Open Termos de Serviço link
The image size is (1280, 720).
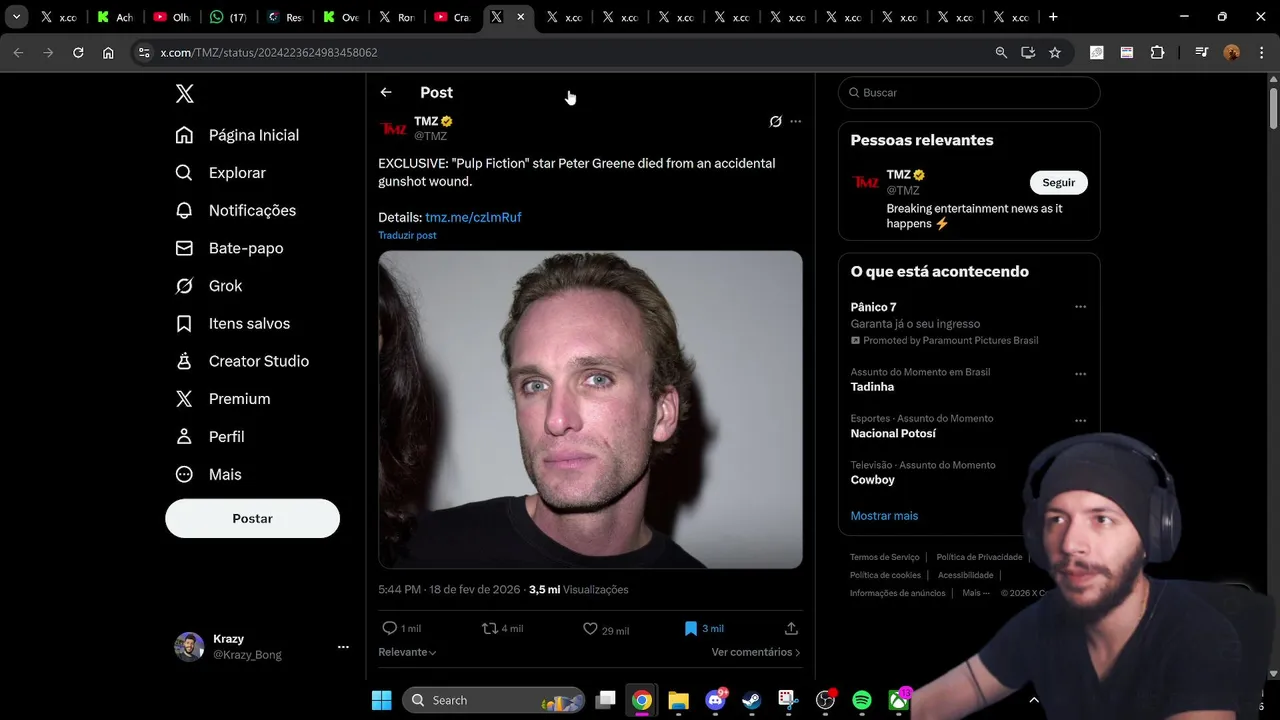(x=884, y=557)
